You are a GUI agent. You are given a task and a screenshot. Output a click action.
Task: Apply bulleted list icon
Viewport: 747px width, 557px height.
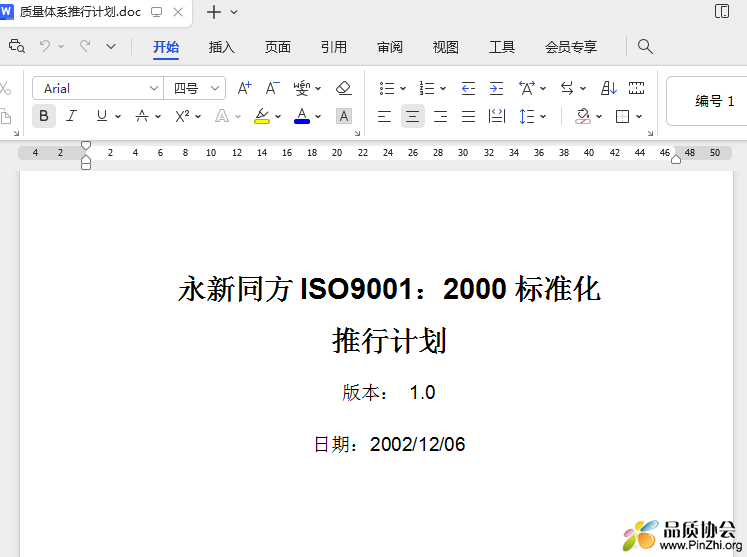coord(387,88)
